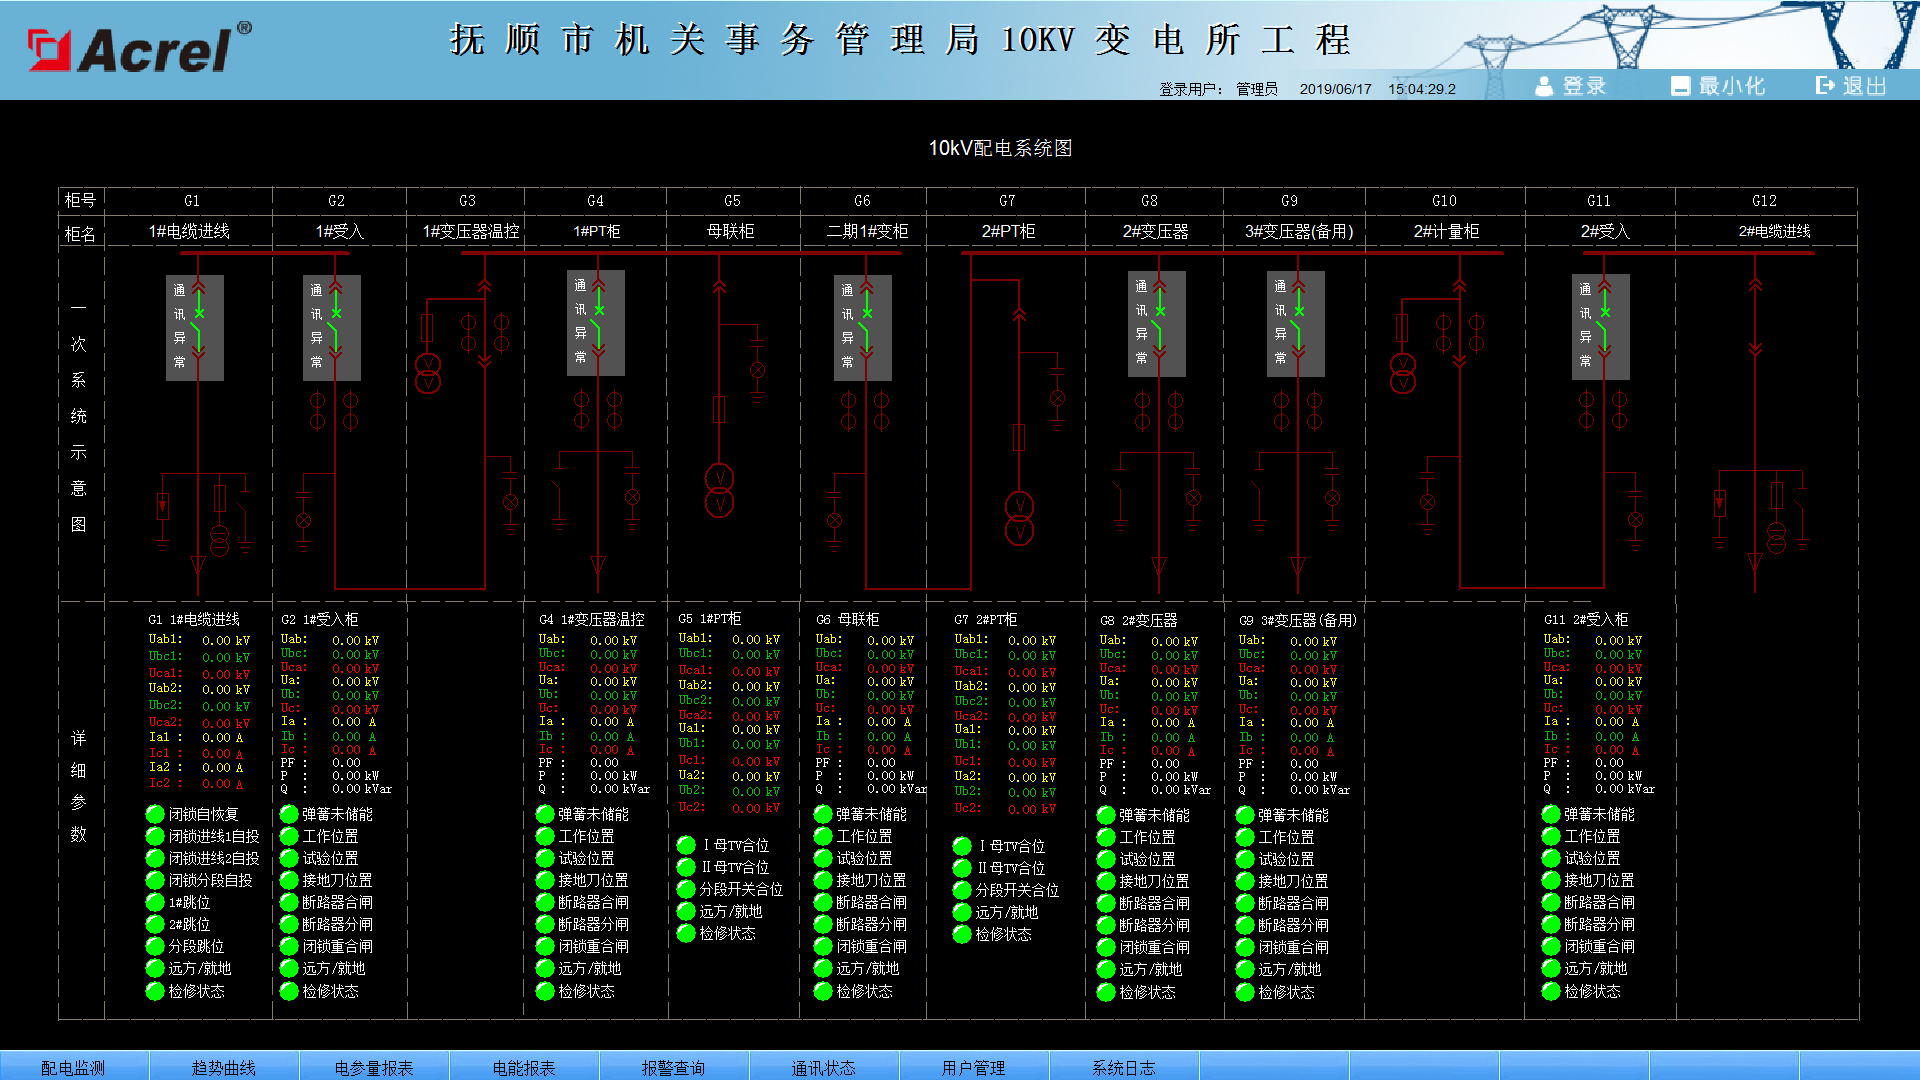Open 电能报表 from bottom navigation
Screen dimensions: 1920x1080
(x=523, y=1067)
